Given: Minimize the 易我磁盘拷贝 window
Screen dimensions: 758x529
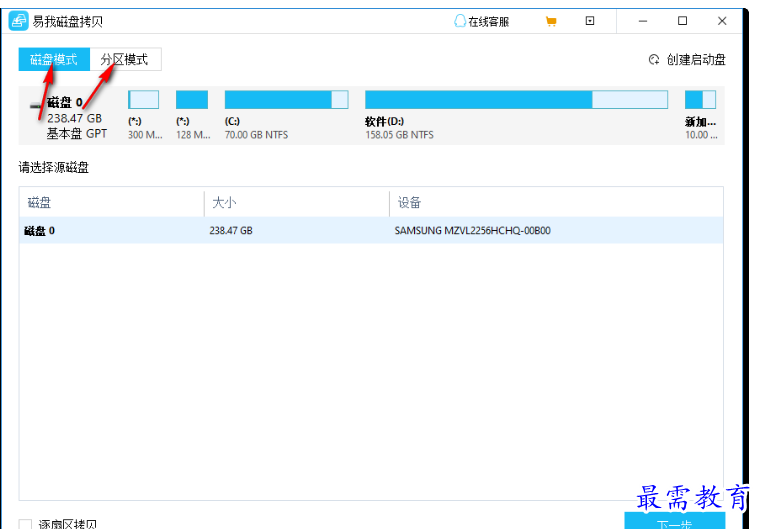Looking at the screenshot, I should (642, 21).
